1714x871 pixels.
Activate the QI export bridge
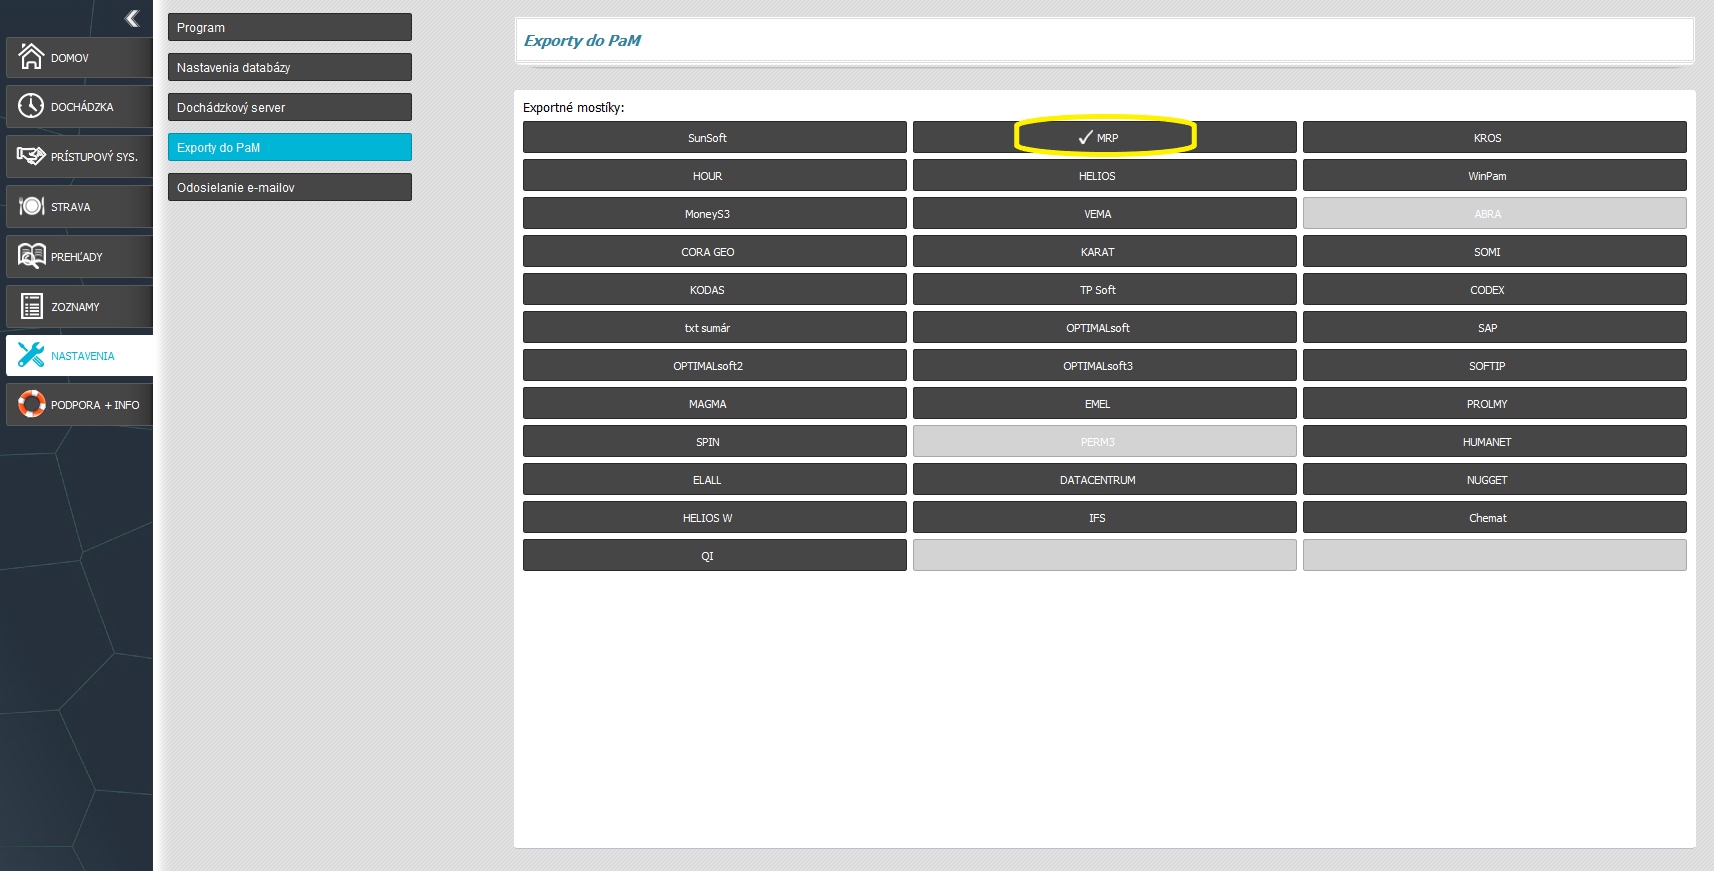715,555
